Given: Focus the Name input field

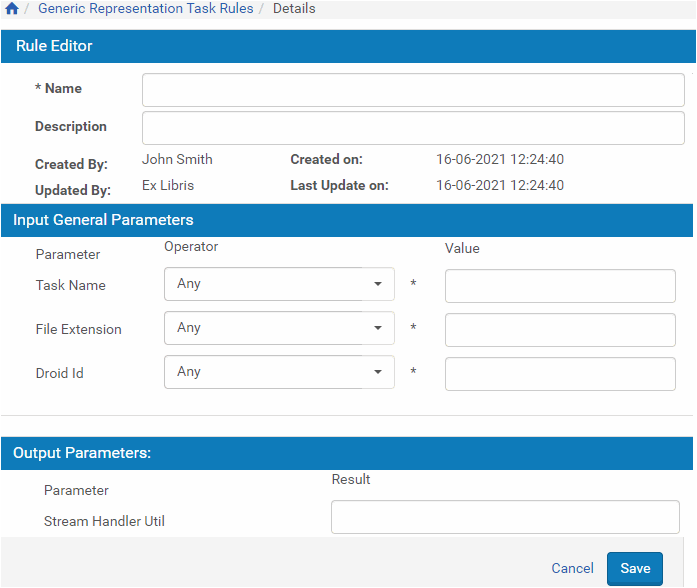Looking at the screenshot, I should coord(413,90).
